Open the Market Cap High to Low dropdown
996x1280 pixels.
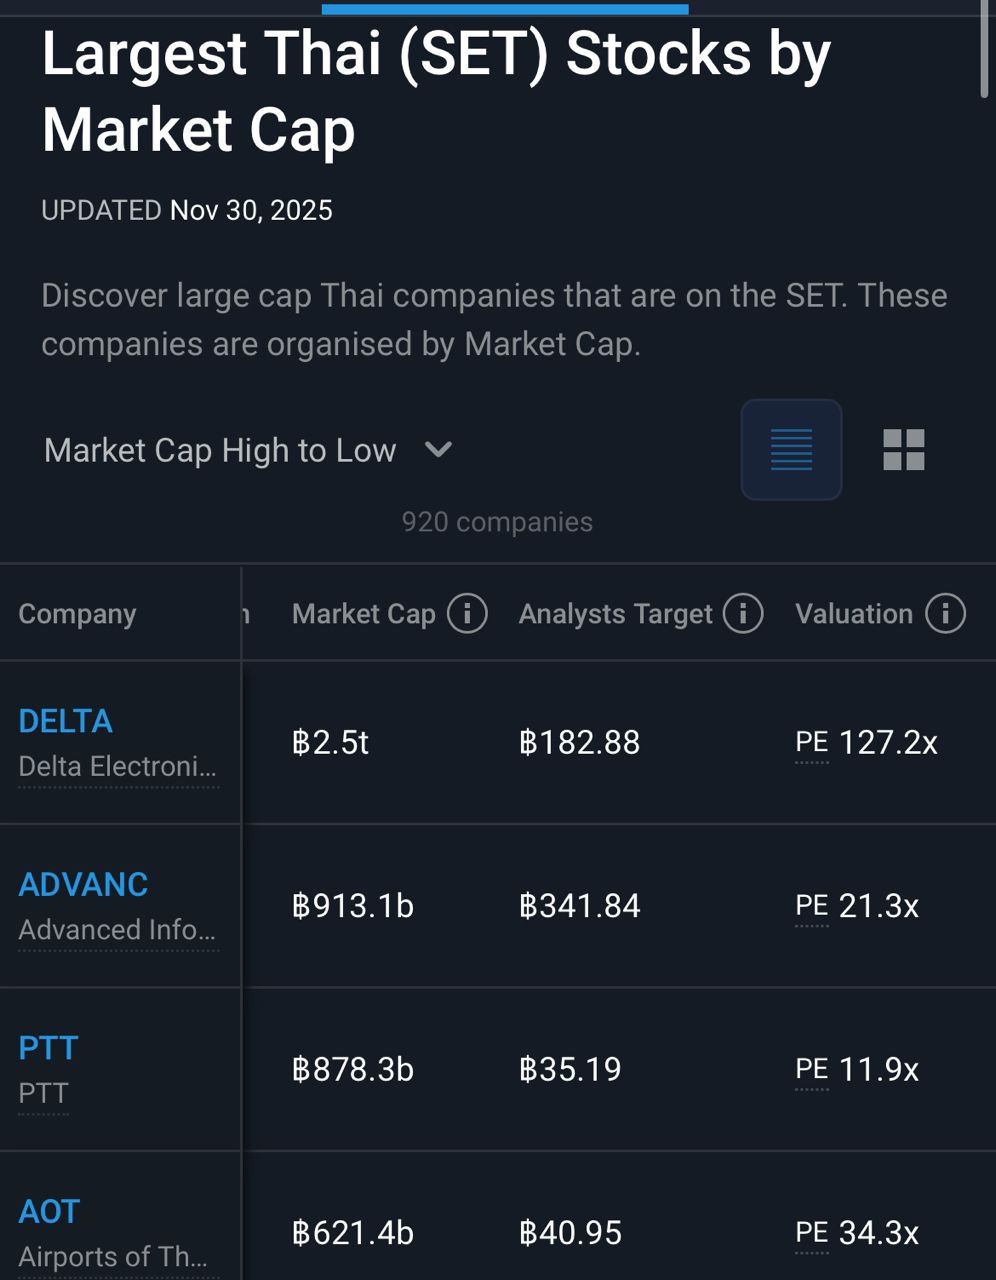tap(221, 450)
